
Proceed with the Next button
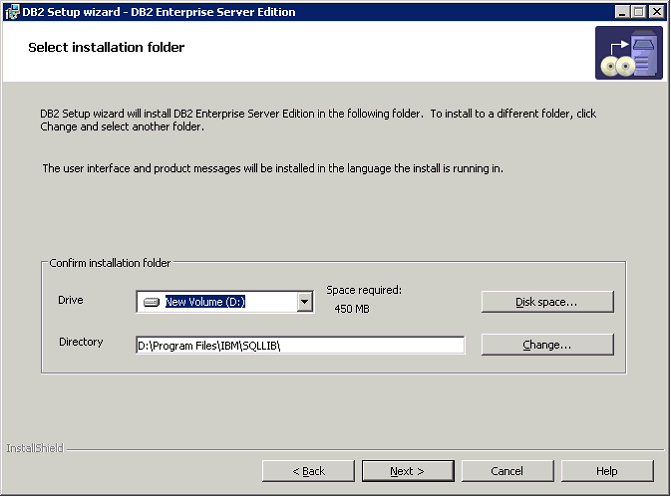pyautogui.click(x=408, y=471)
